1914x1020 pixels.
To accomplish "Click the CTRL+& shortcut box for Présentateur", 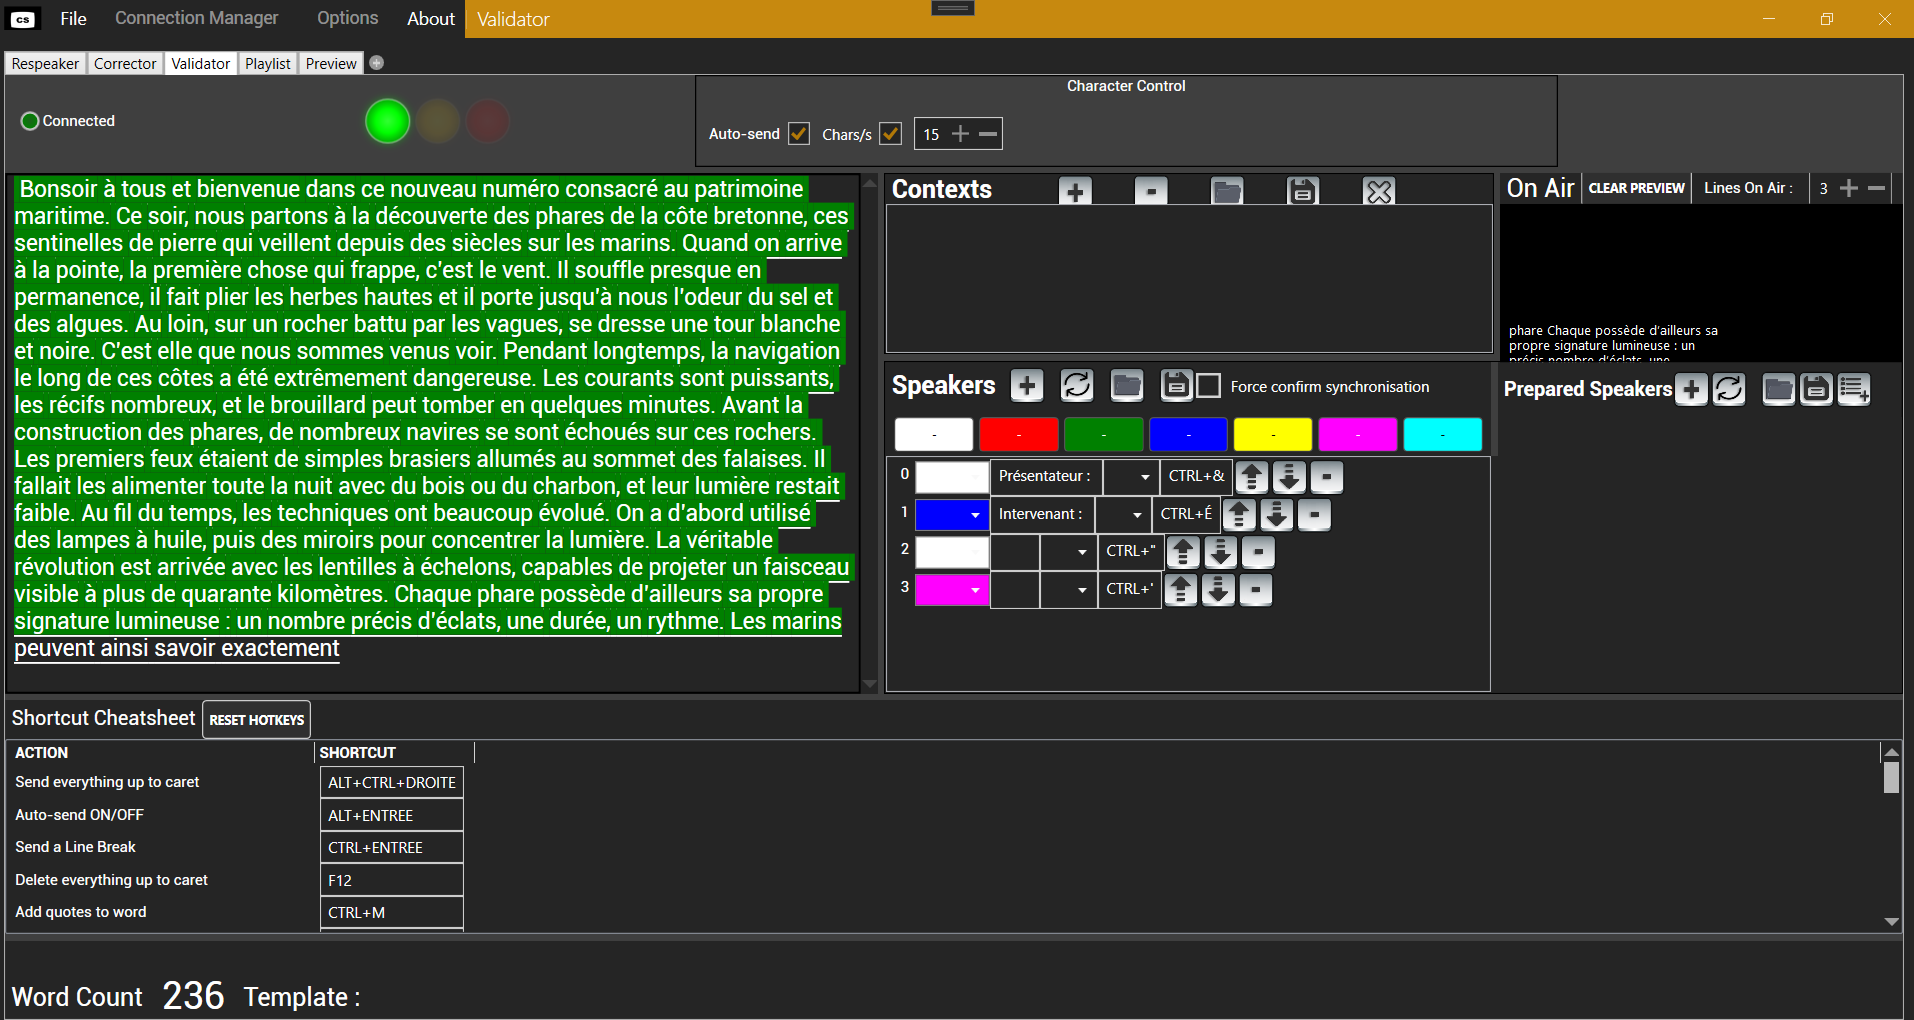I will 1196,477.
